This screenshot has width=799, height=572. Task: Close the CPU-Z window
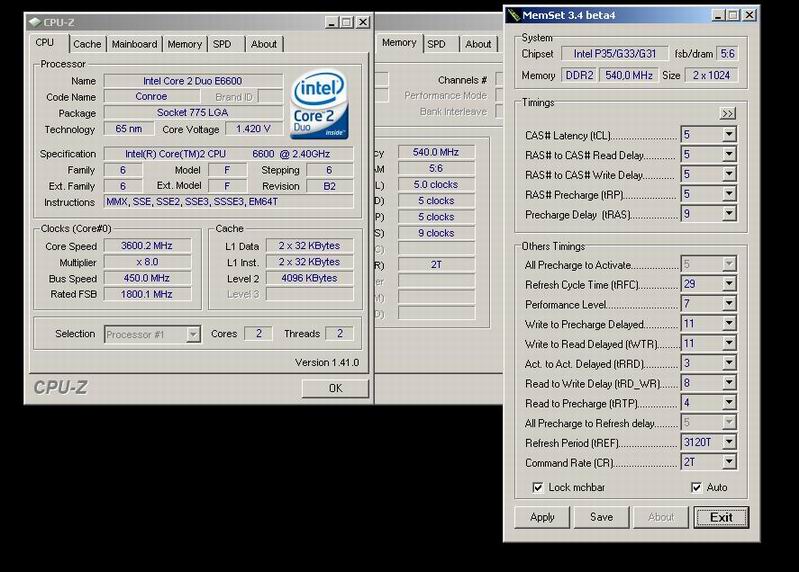363,22
